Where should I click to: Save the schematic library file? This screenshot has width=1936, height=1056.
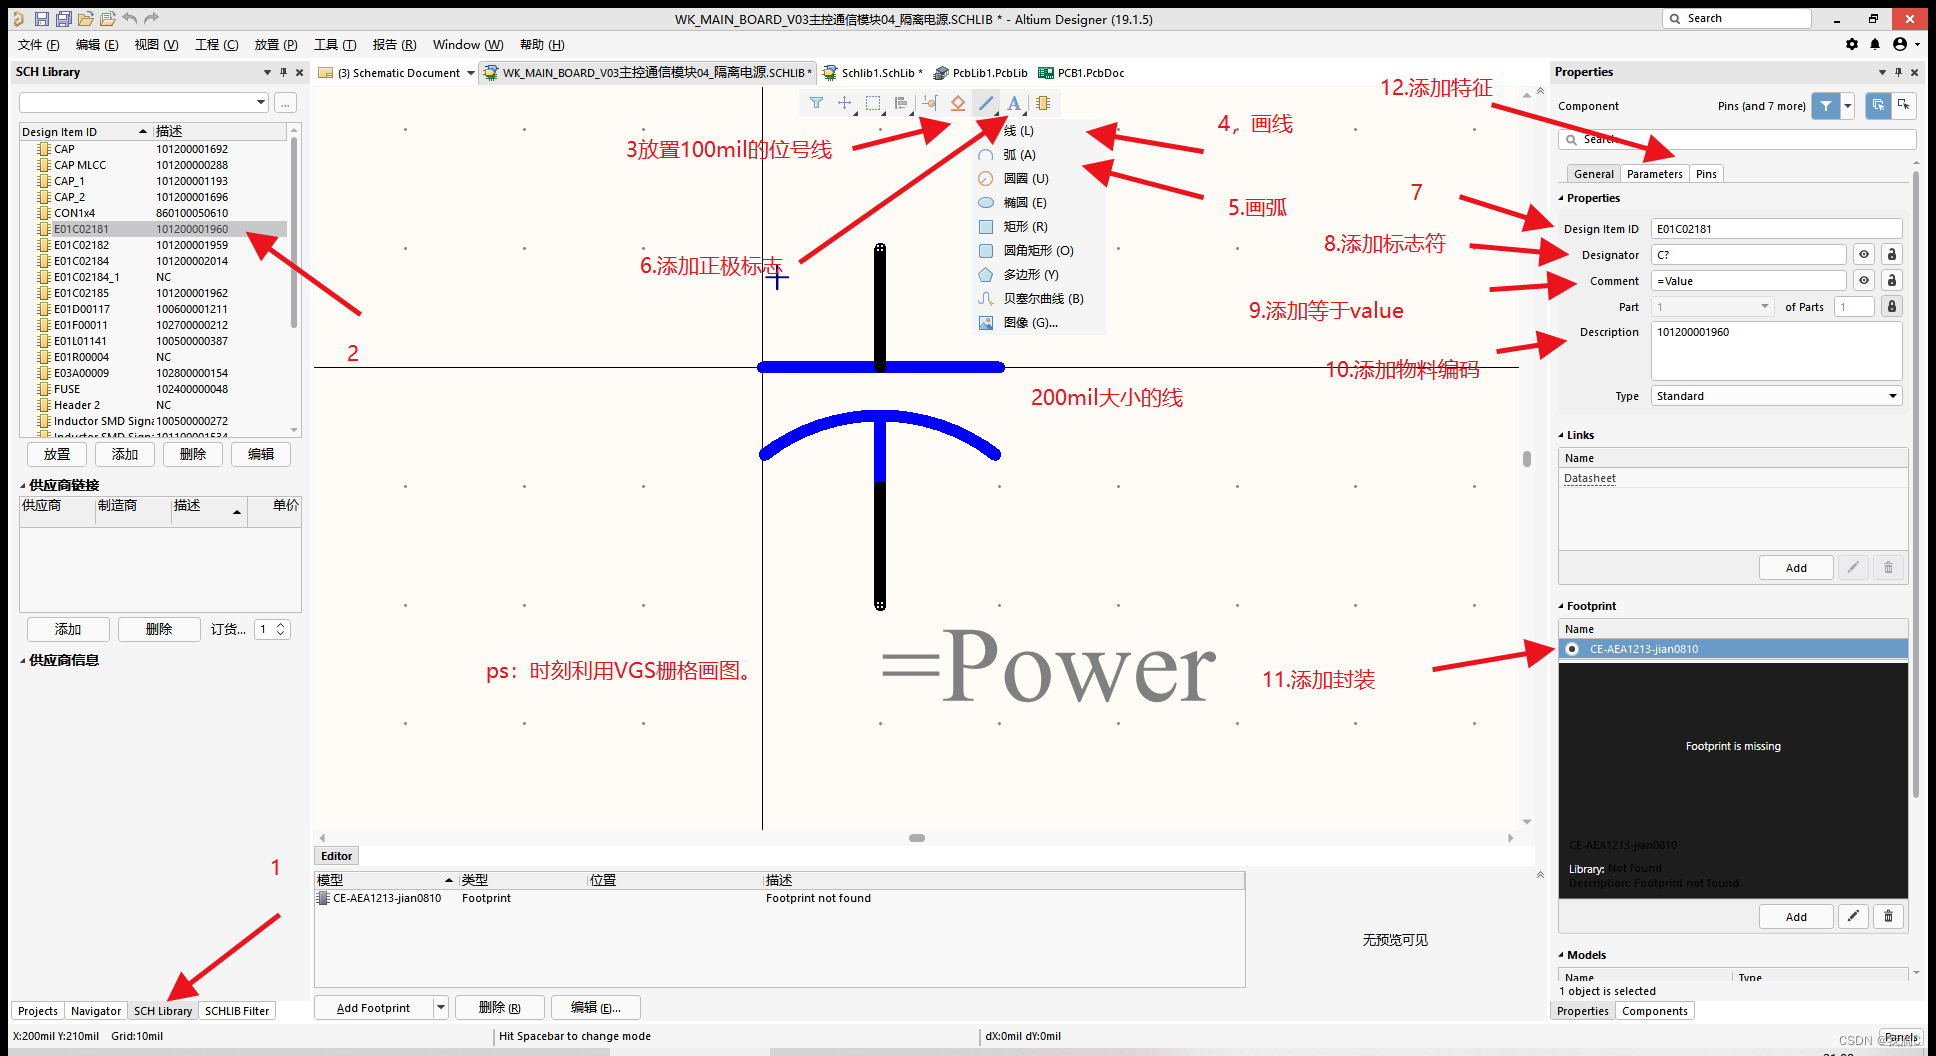[40, 17]
